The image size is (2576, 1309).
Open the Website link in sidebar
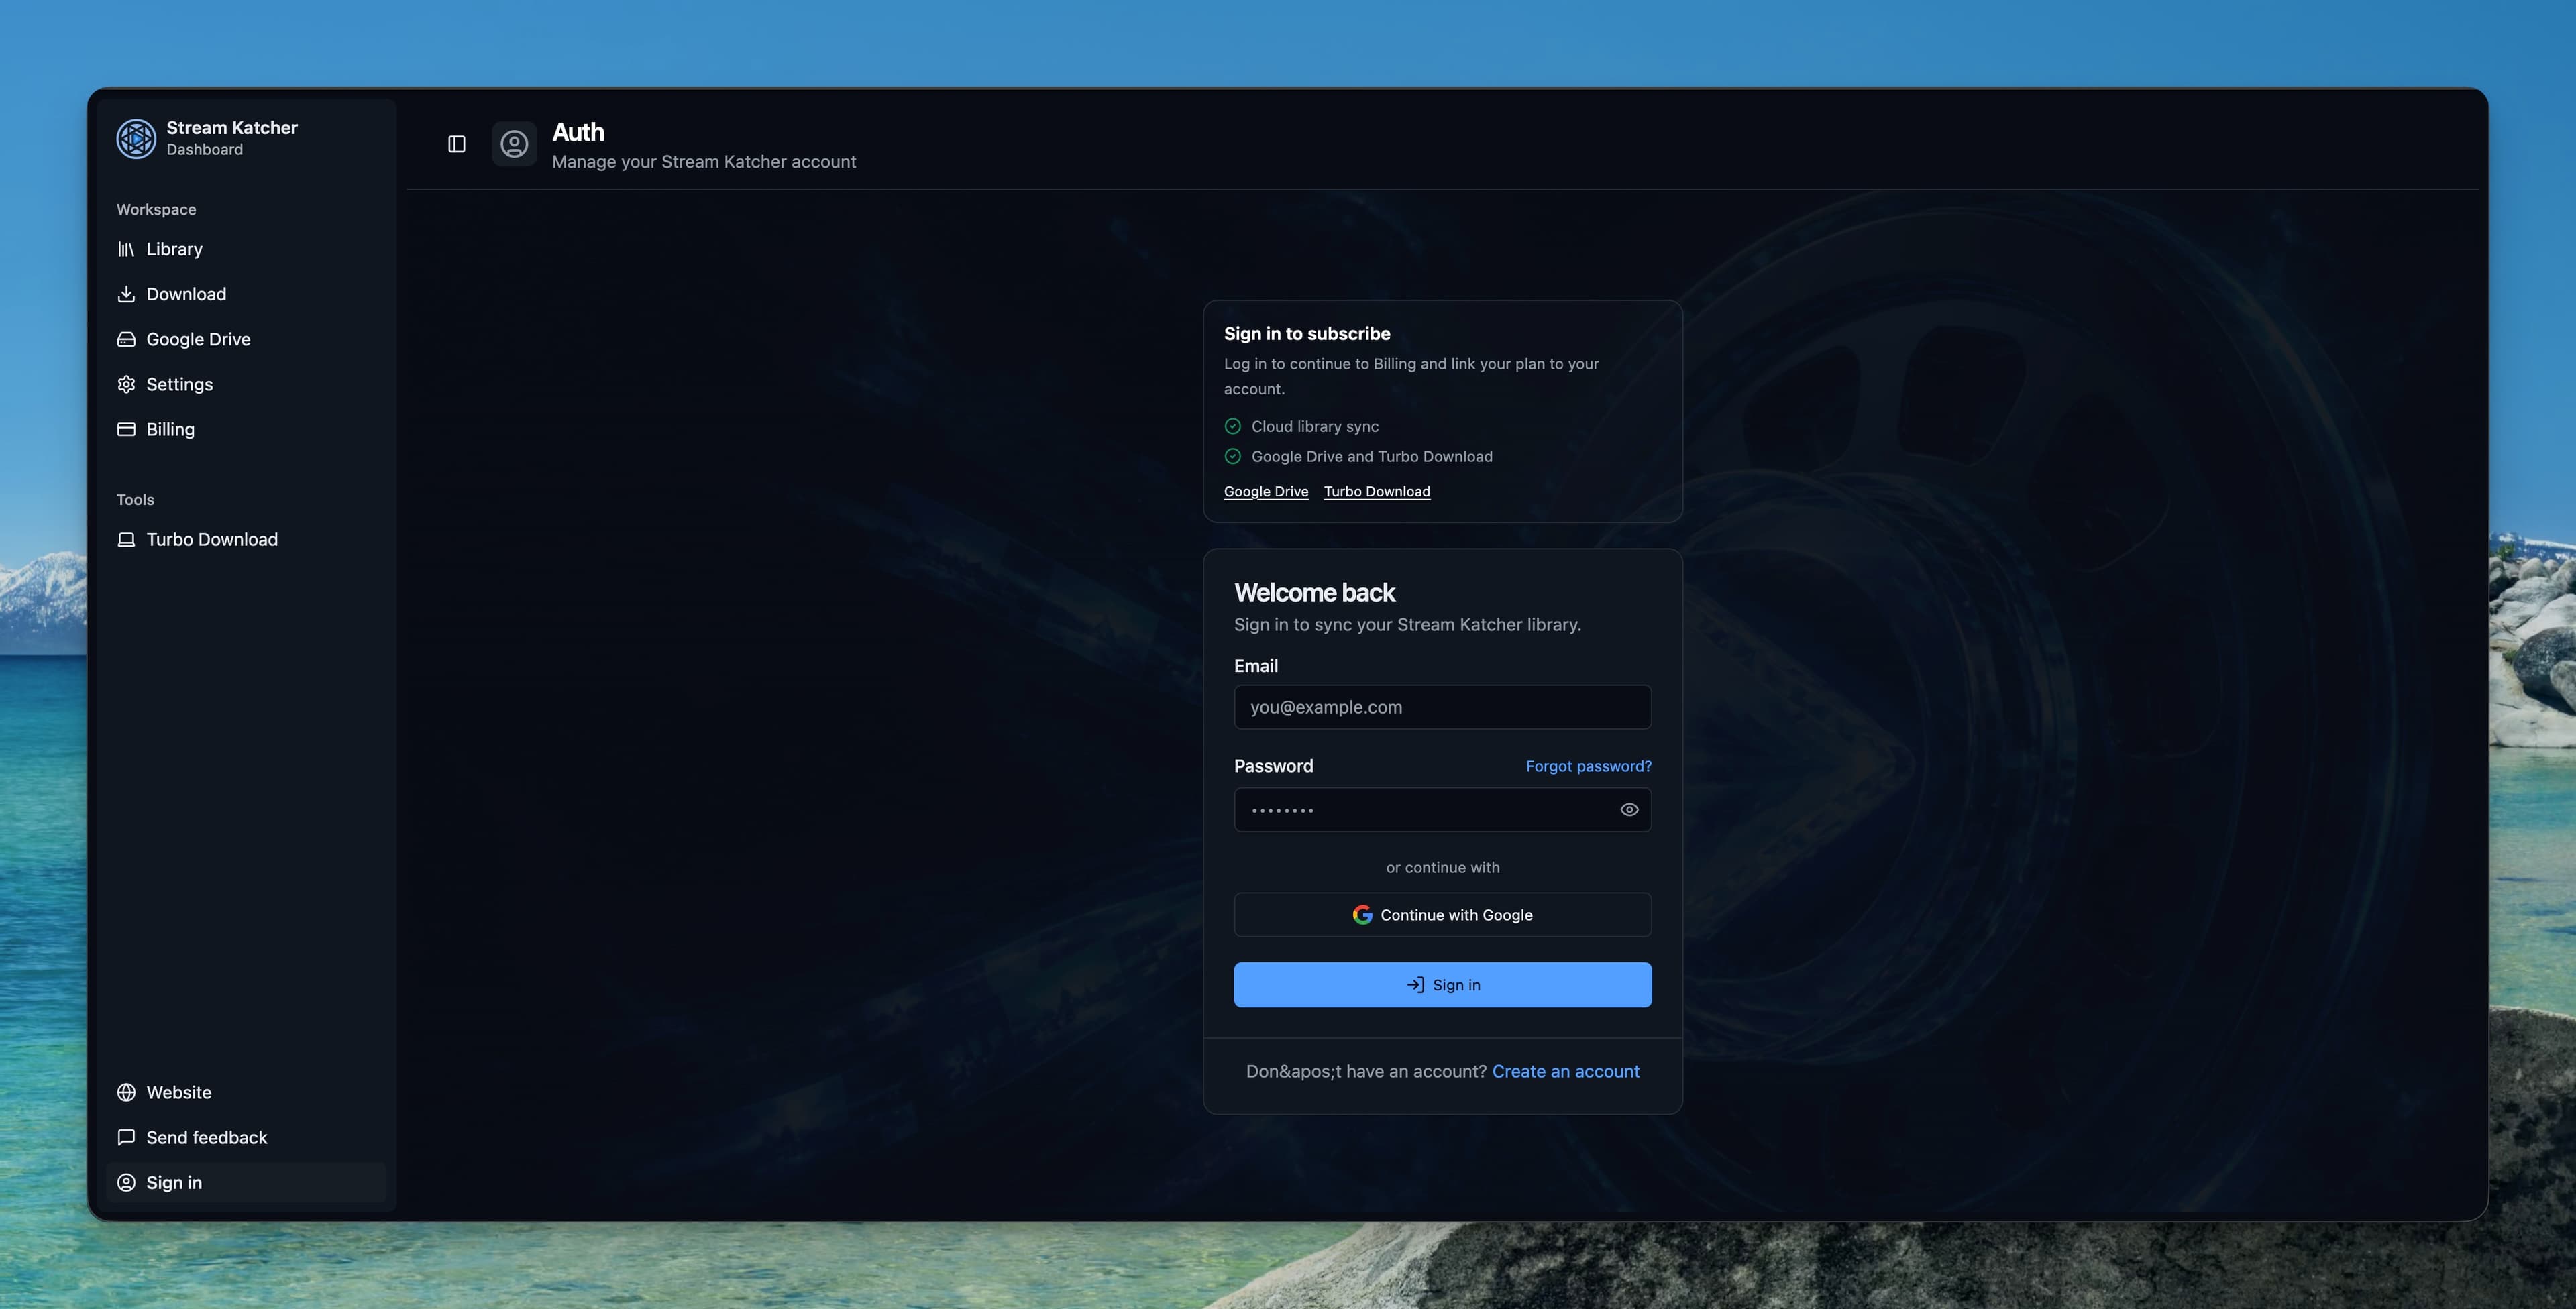(246, 1092)
